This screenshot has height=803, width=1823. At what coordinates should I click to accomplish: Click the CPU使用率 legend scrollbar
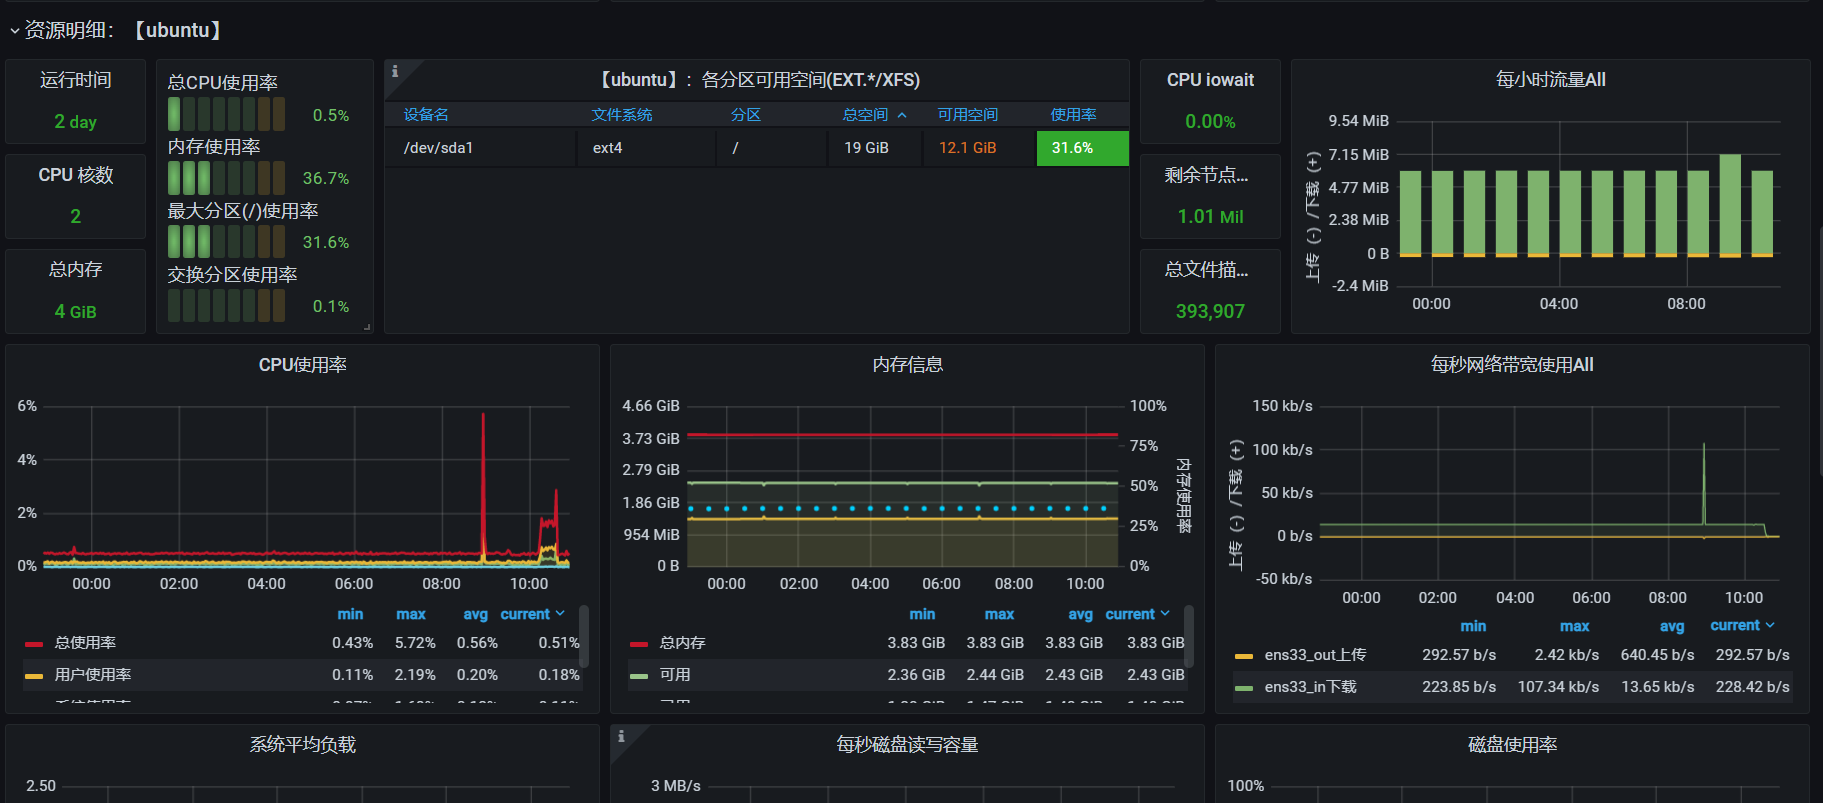coord(584,636)
